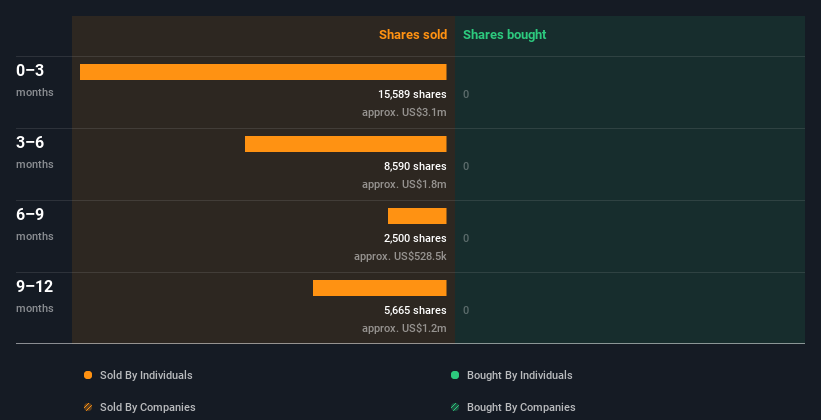Click the 3–6 months row label
The width and height of the screenshot is (821, 420).
click(x=35, y=152)
